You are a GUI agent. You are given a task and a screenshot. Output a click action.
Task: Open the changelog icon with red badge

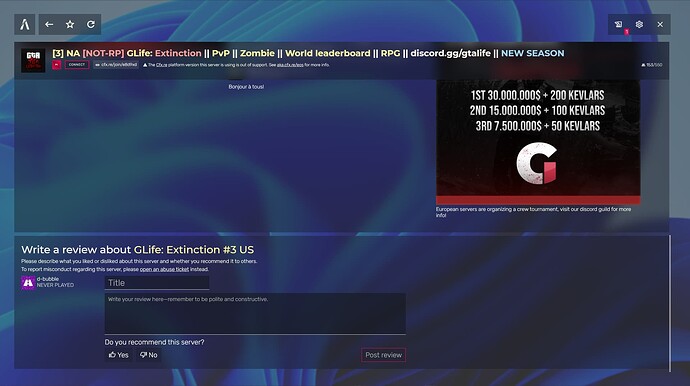[x=619, y=25]
